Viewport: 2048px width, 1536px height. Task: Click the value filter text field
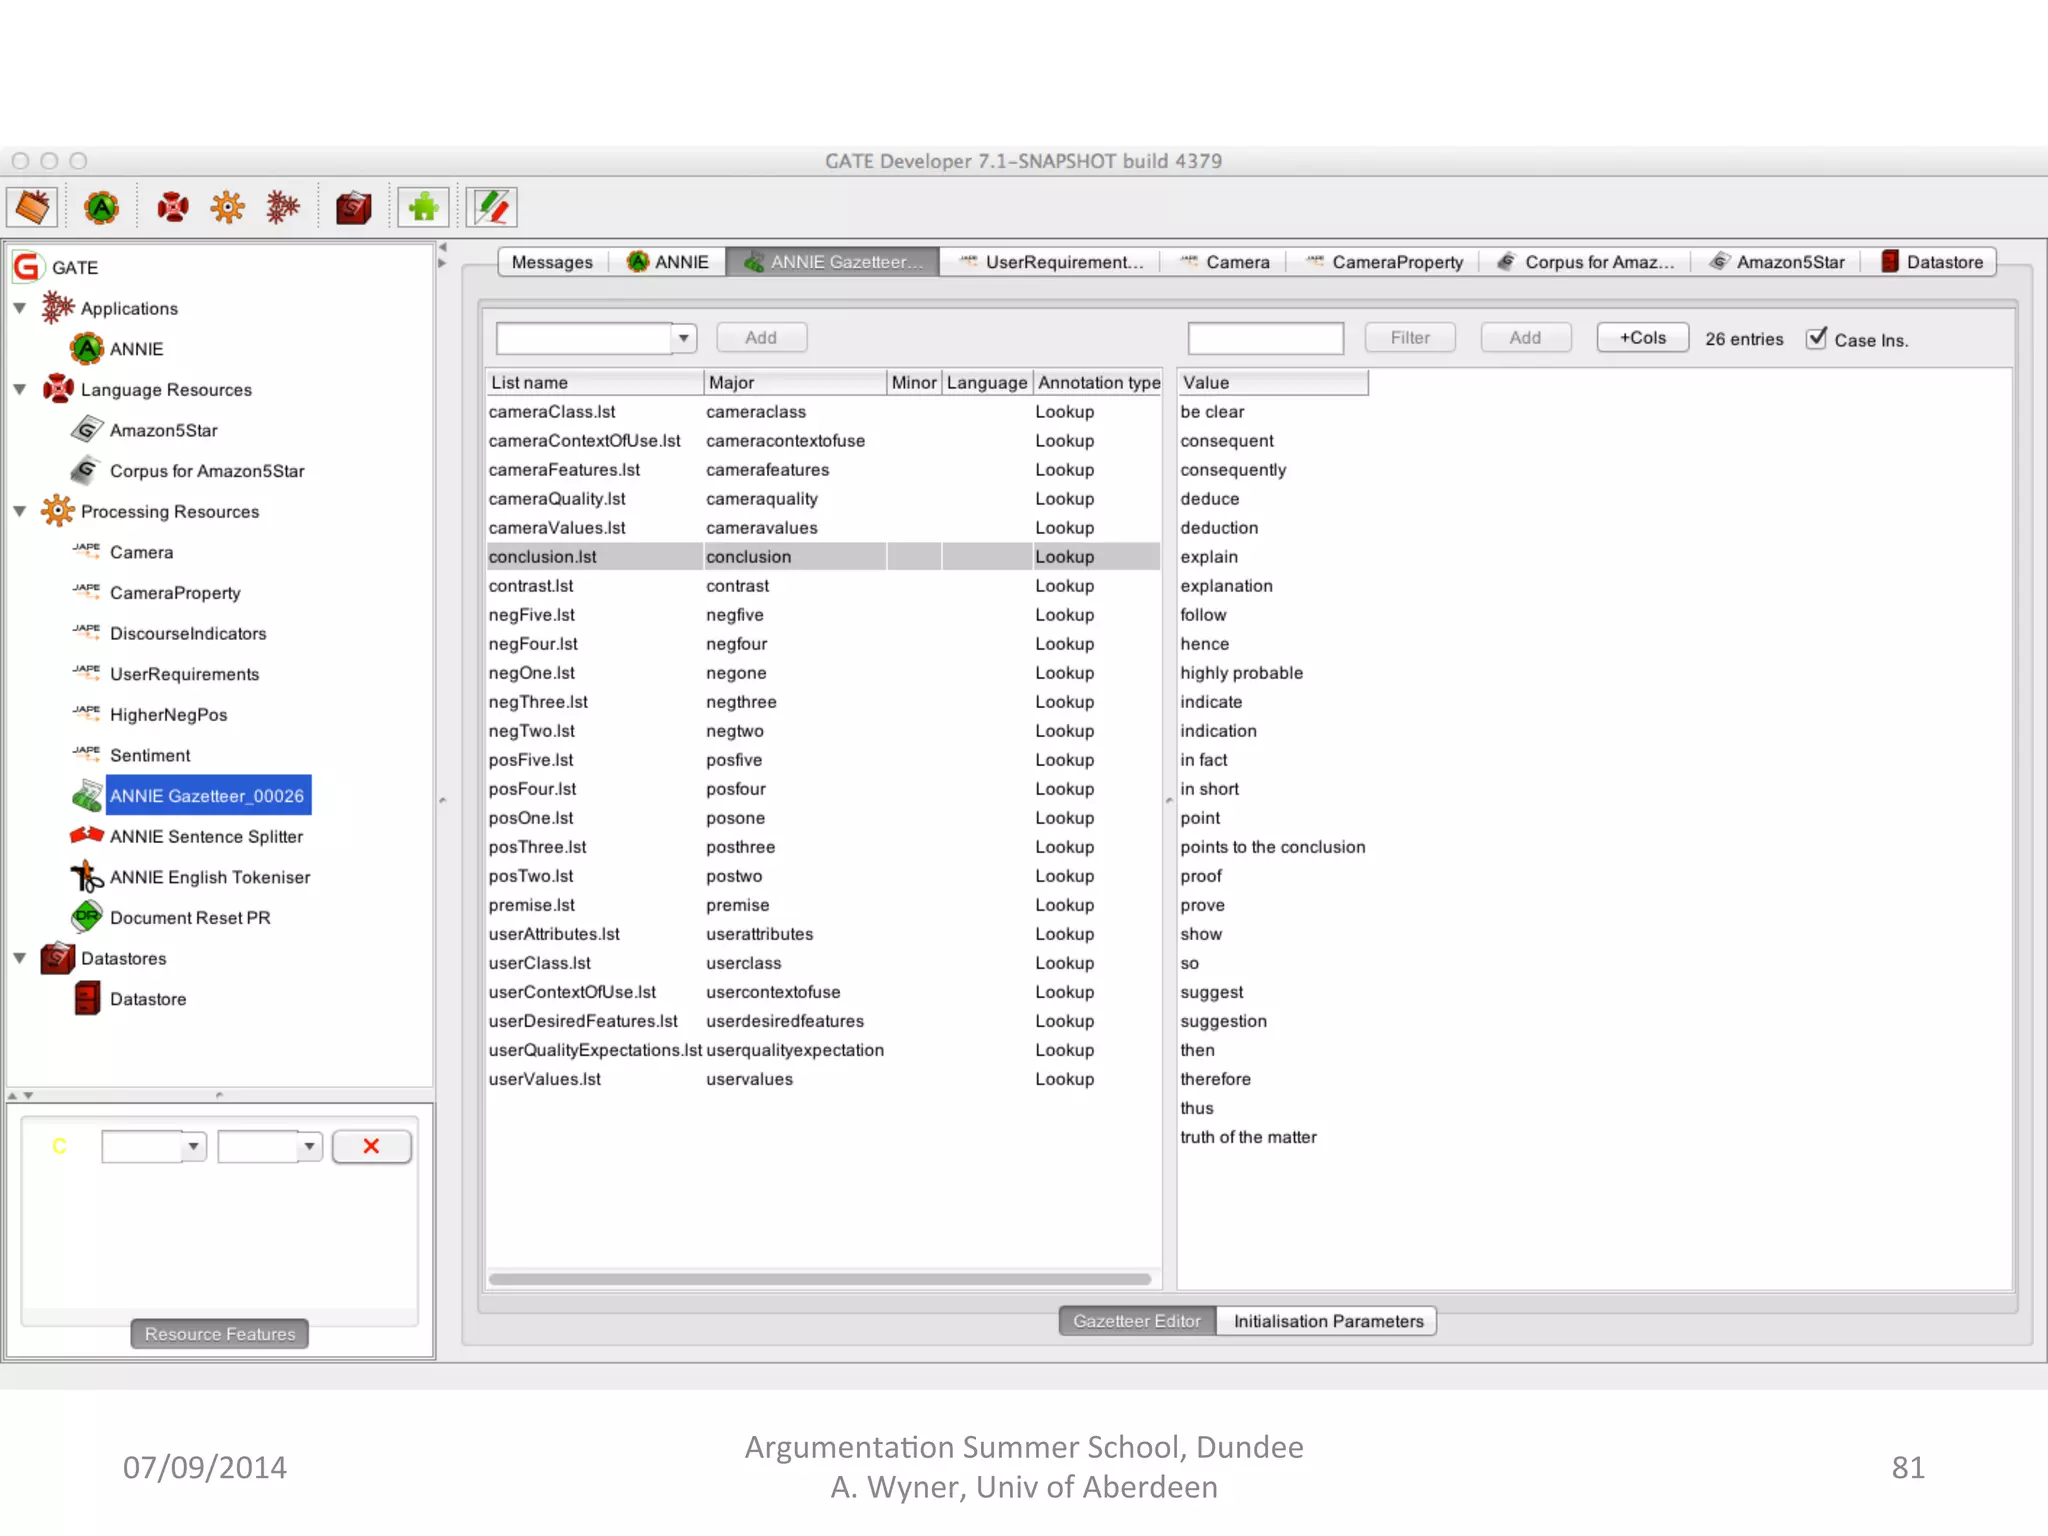pos(1265,338)
